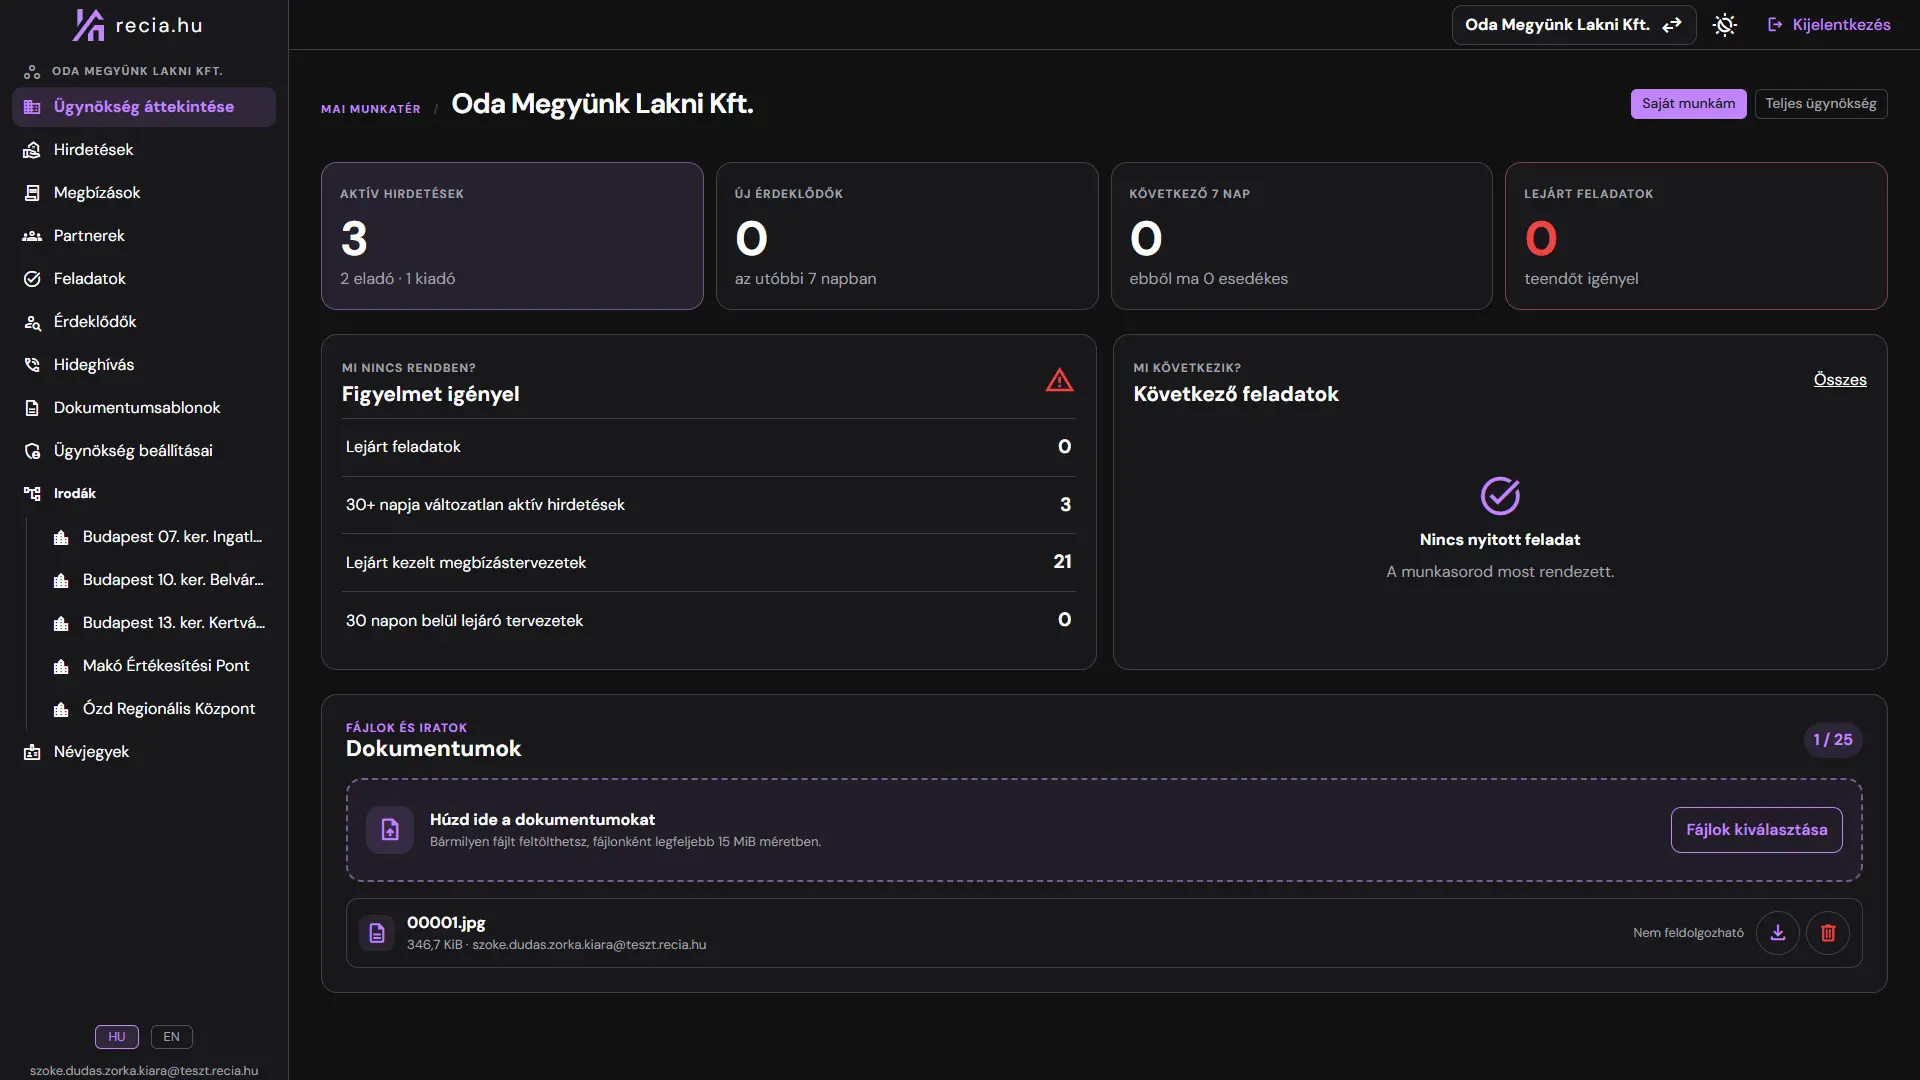Select Ügynökség áttekintése in the sidebar

(x=144, y=107)
